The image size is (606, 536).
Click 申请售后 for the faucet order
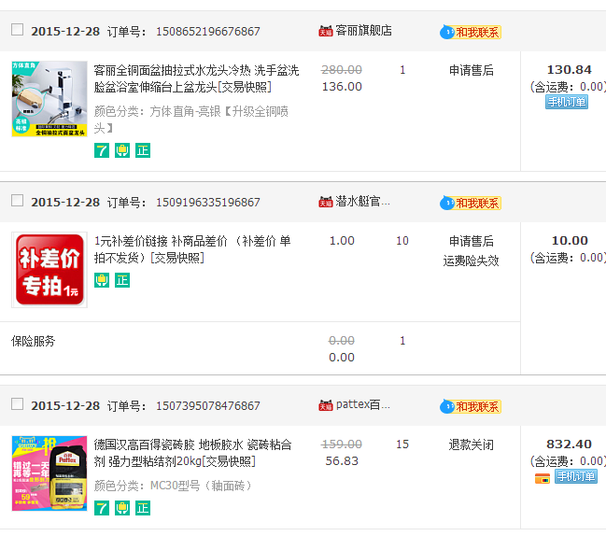[471, 70]
